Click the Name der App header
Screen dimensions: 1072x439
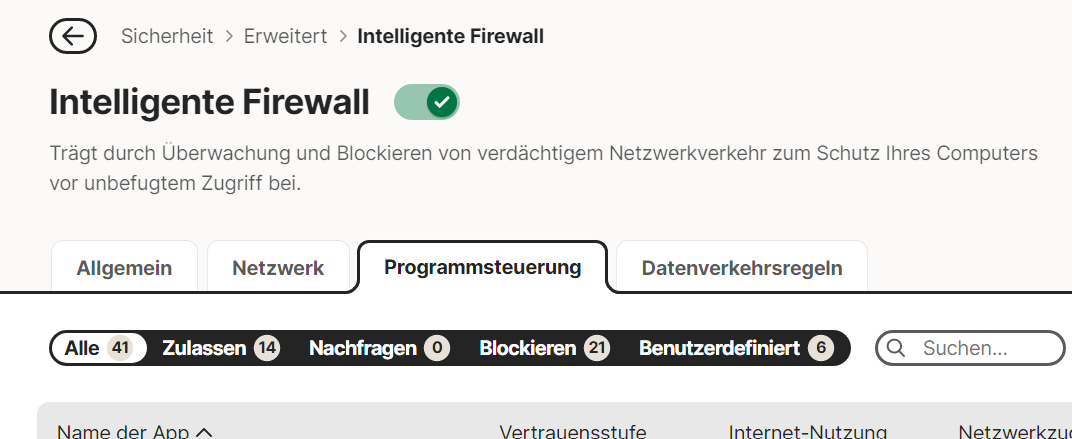(123, 432)
